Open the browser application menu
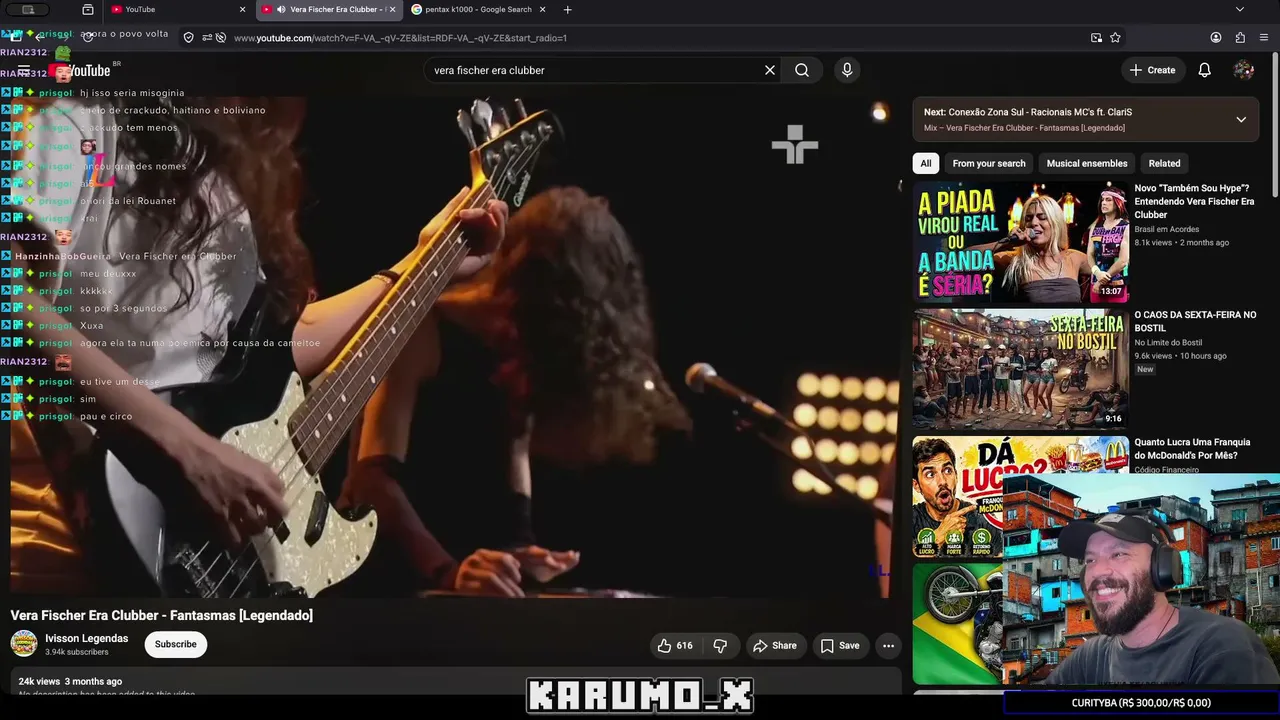The image size is (1280, 720). click(1265, 38)
